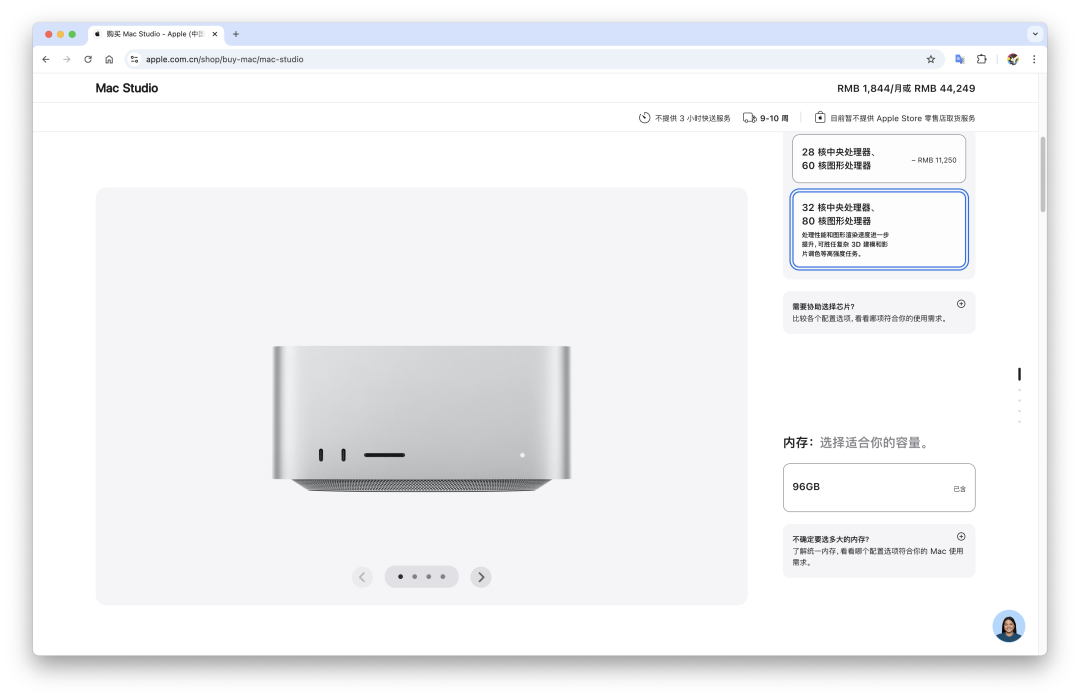Select the 32-core CPU, 80-core GPU option
1080x699 pixels.
point(879,229)
